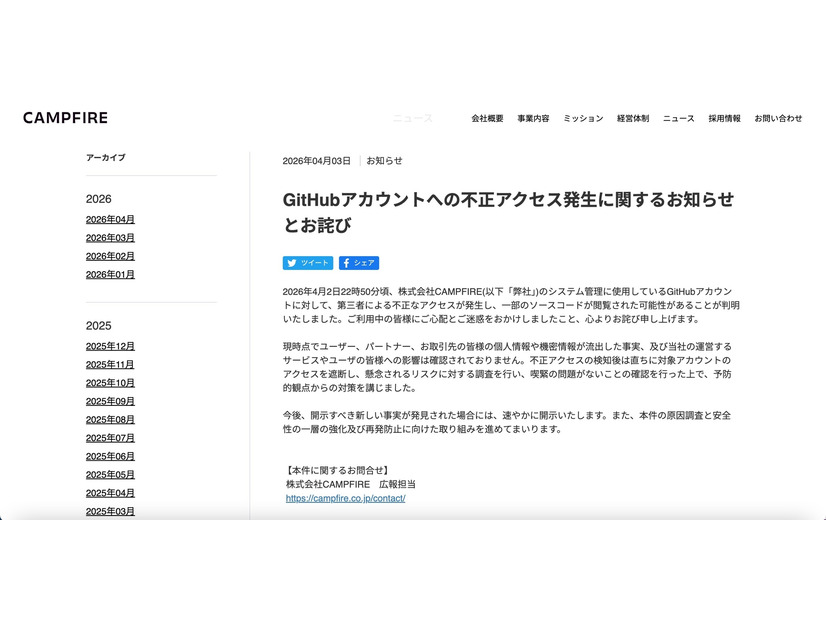Click the CAMPFIRE logo
Image resolution: width=826 pixels, height=620 pixels.
pos(65,117)
